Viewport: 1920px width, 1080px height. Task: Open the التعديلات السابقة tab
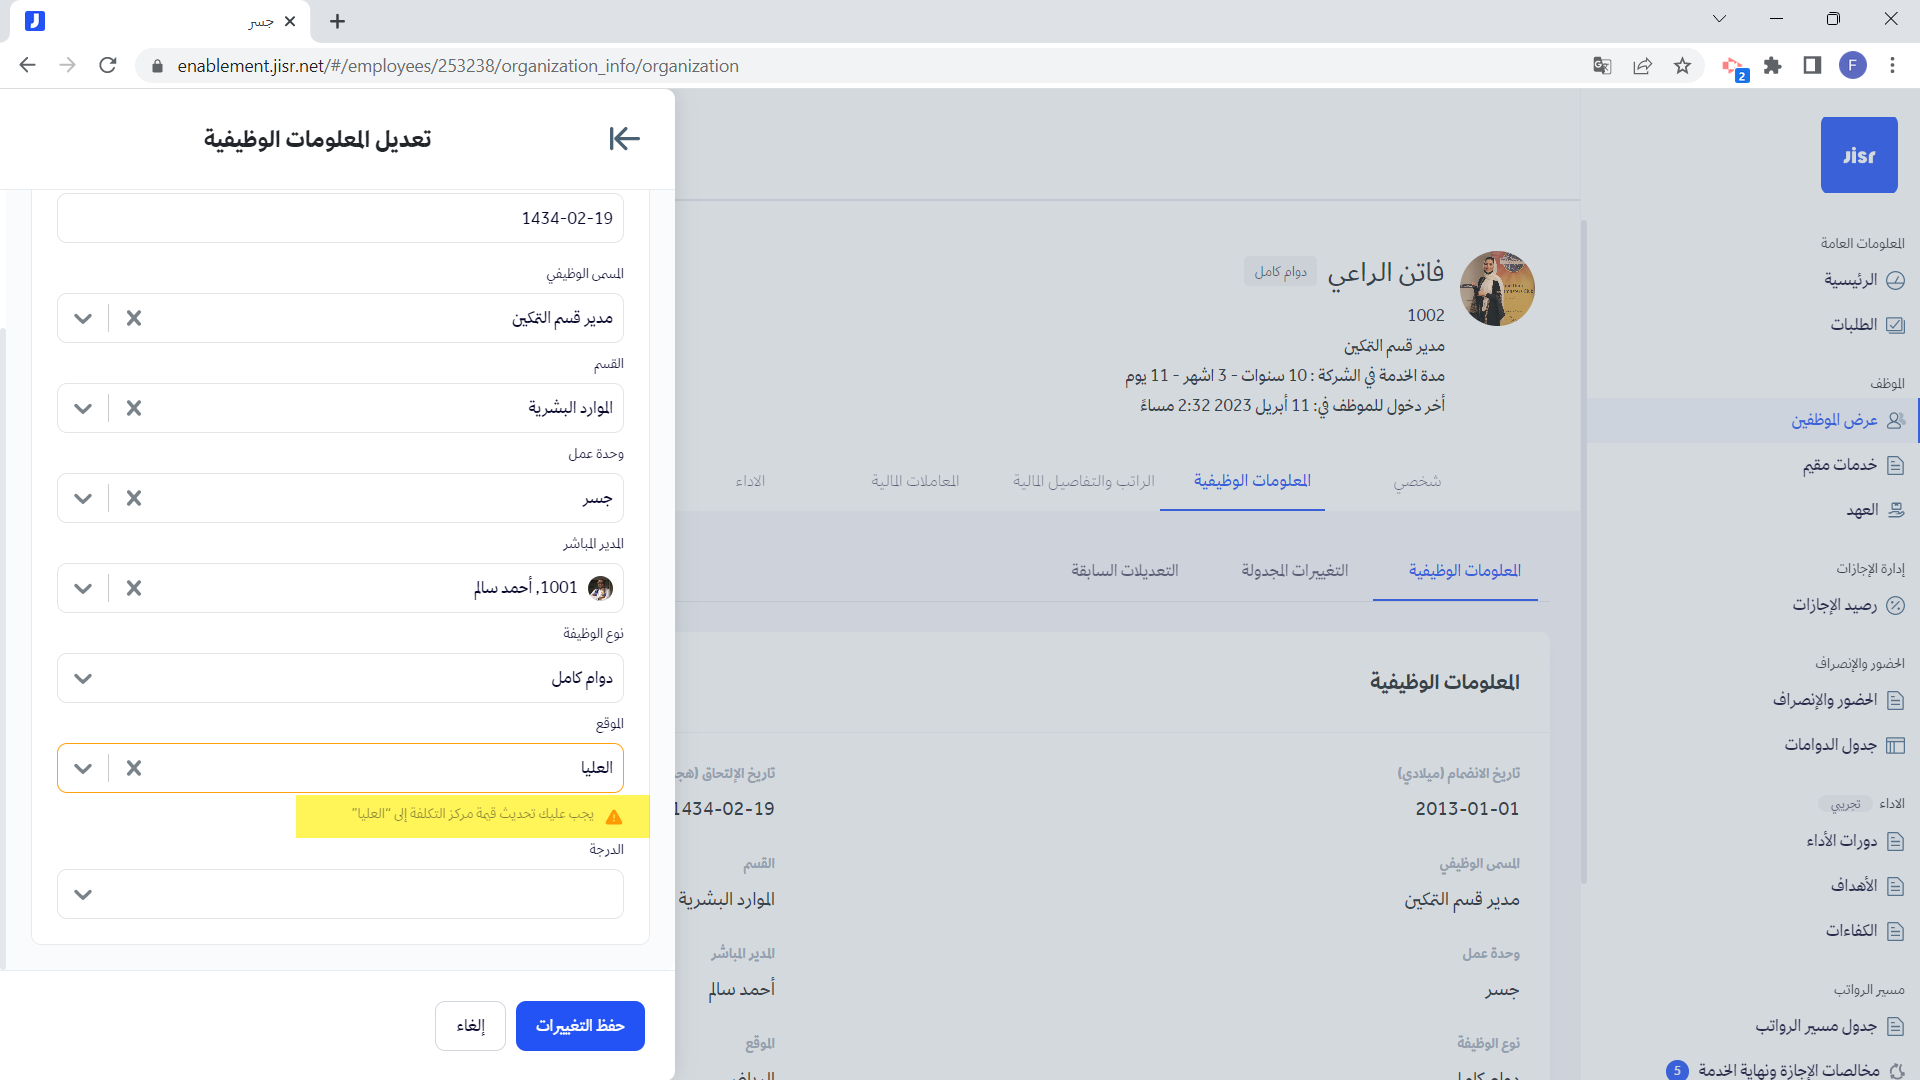click(x=1124, y=571)
